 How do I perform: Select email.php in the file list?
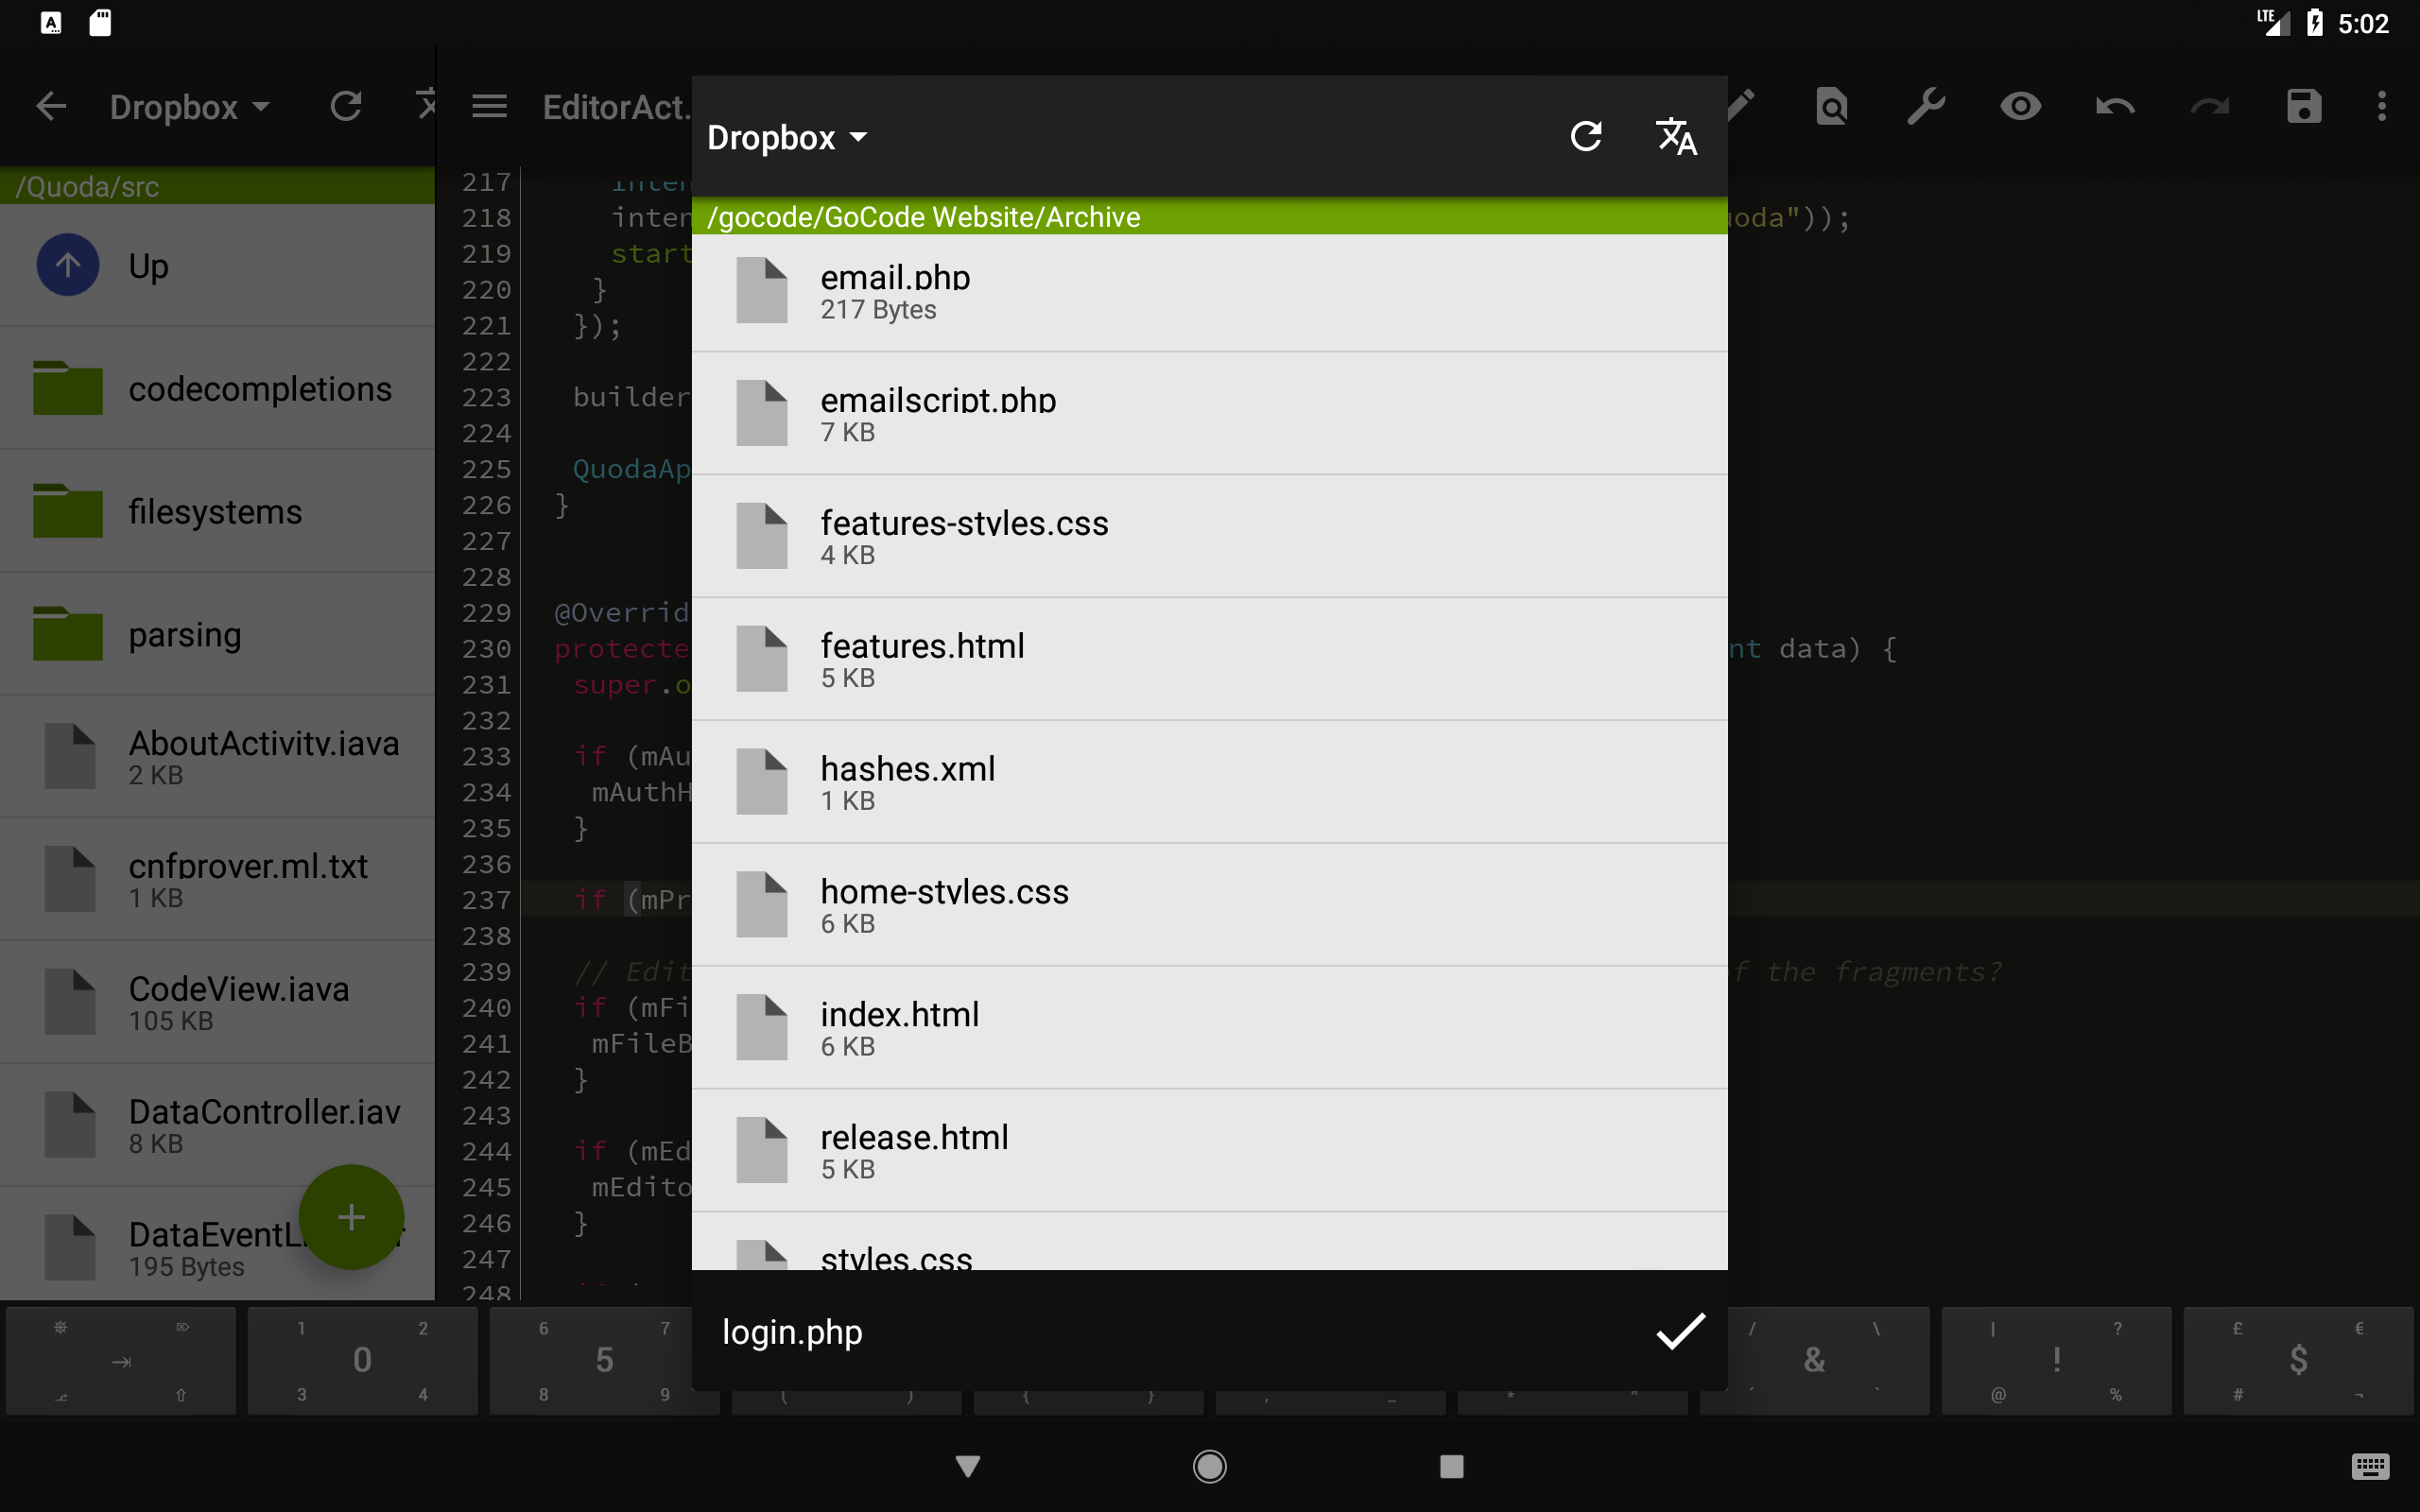pyautogui.click(x=1209, y=292)
